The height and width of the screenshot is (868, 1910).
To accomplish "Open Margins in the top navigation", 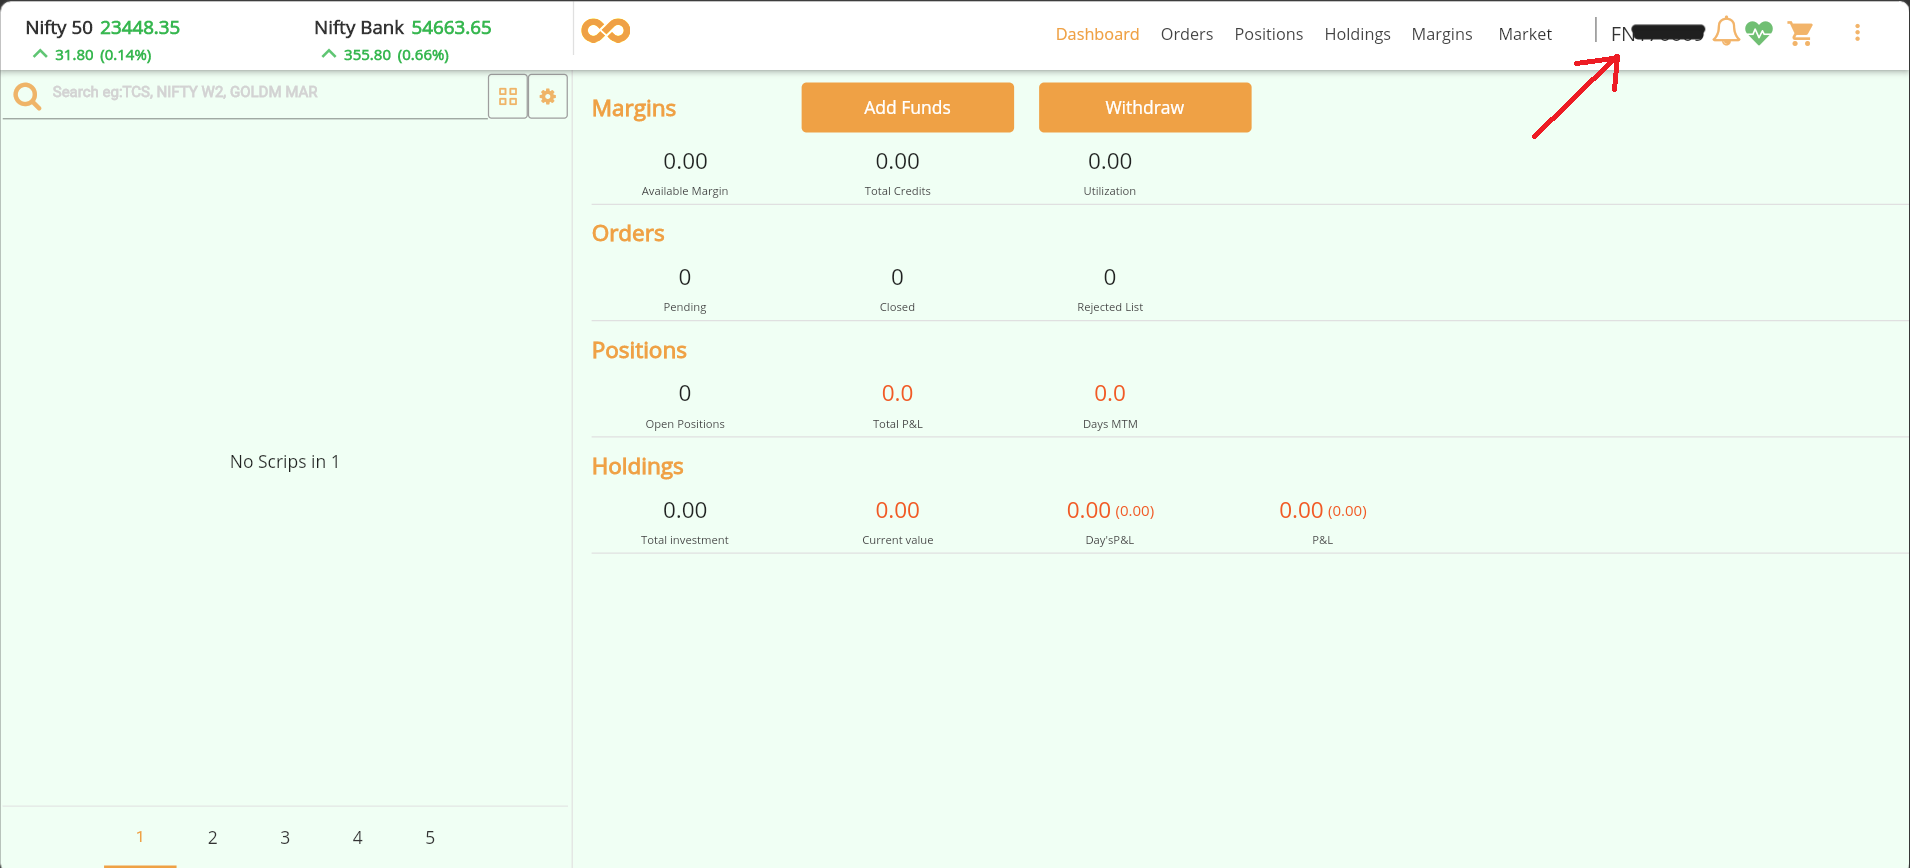I will [1442, 34].
